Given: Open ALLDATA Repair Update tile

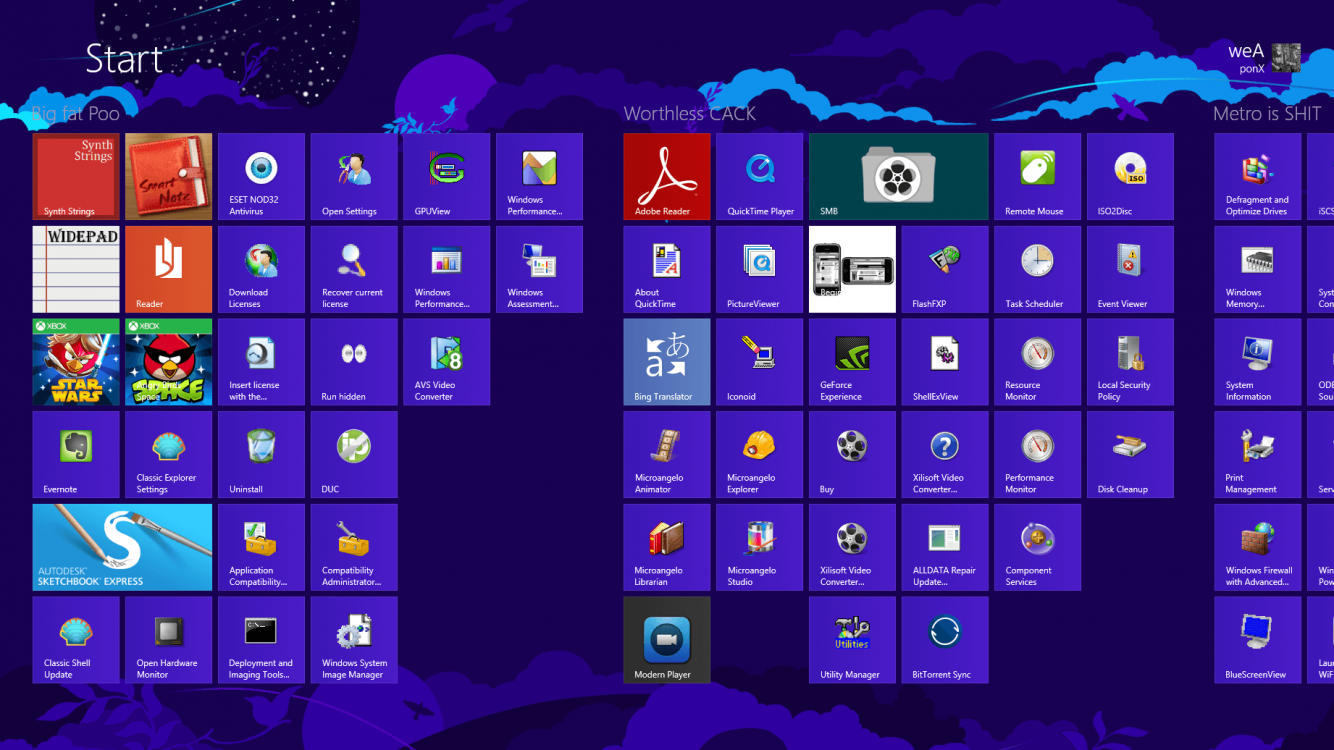Looking at the screenshot, I should [x=944, y=547].
